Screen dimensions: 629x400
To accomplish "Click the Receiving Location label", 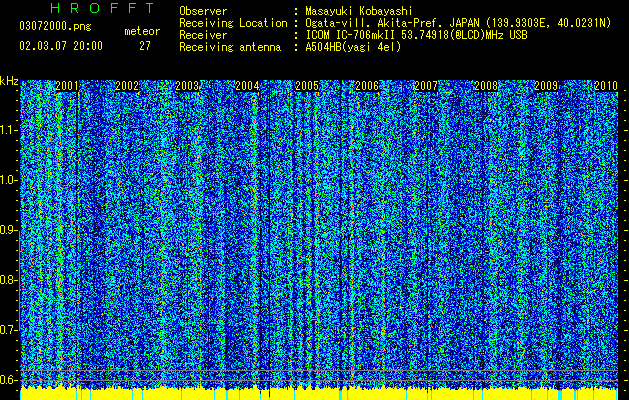I will (233, 23).
